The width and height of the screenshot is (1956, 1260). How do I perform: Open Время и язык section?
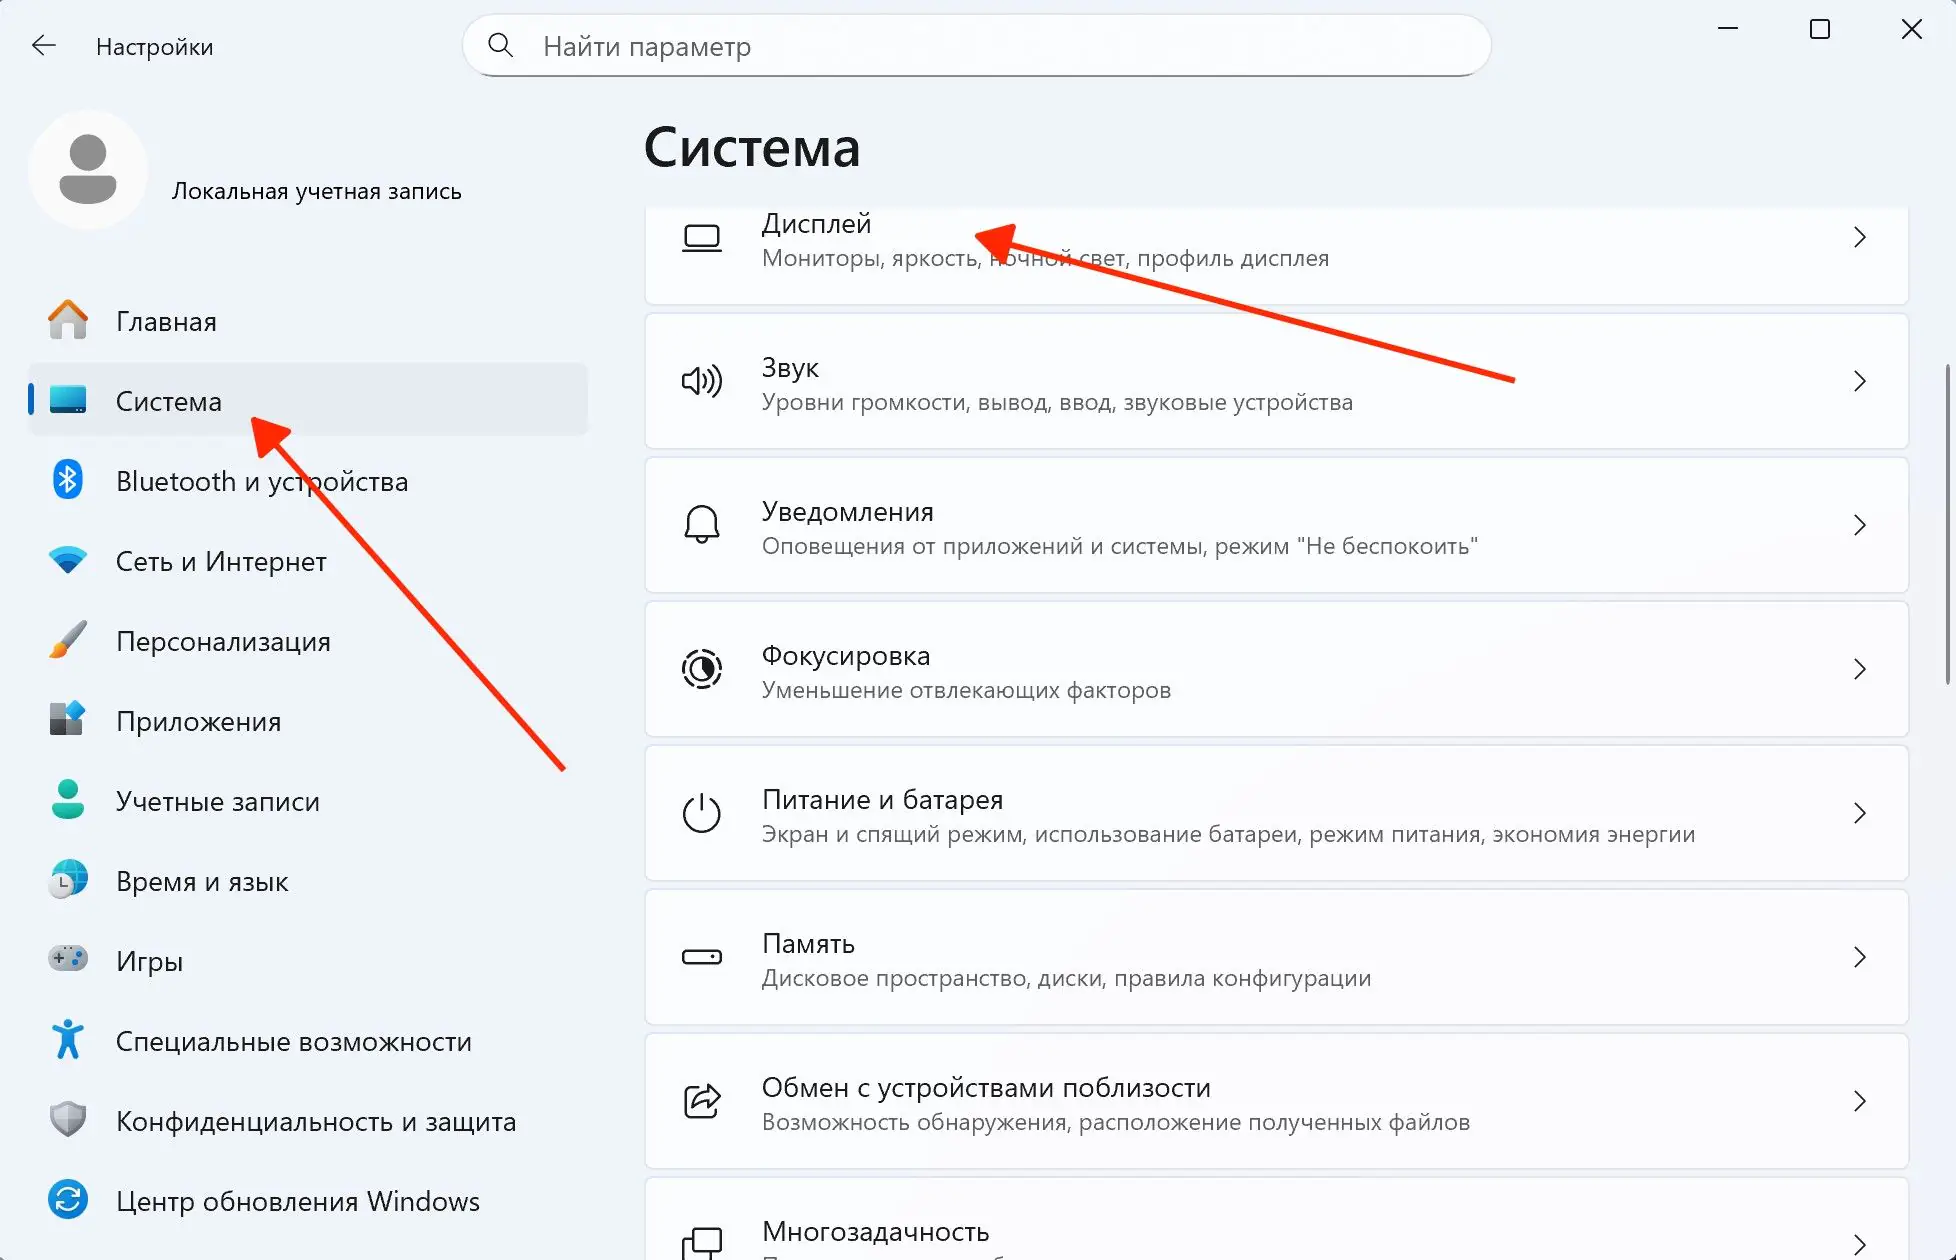click(308, 881)
